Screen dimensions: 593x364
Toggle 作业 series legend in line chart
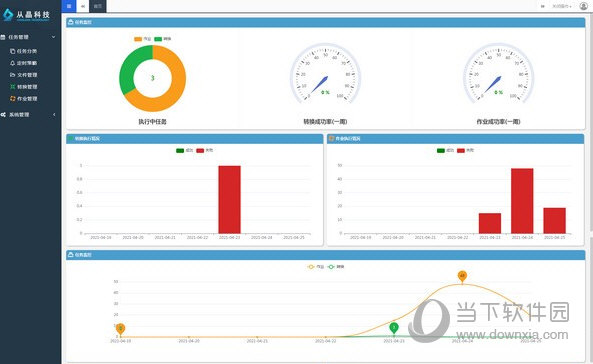[x=316, y=267]
